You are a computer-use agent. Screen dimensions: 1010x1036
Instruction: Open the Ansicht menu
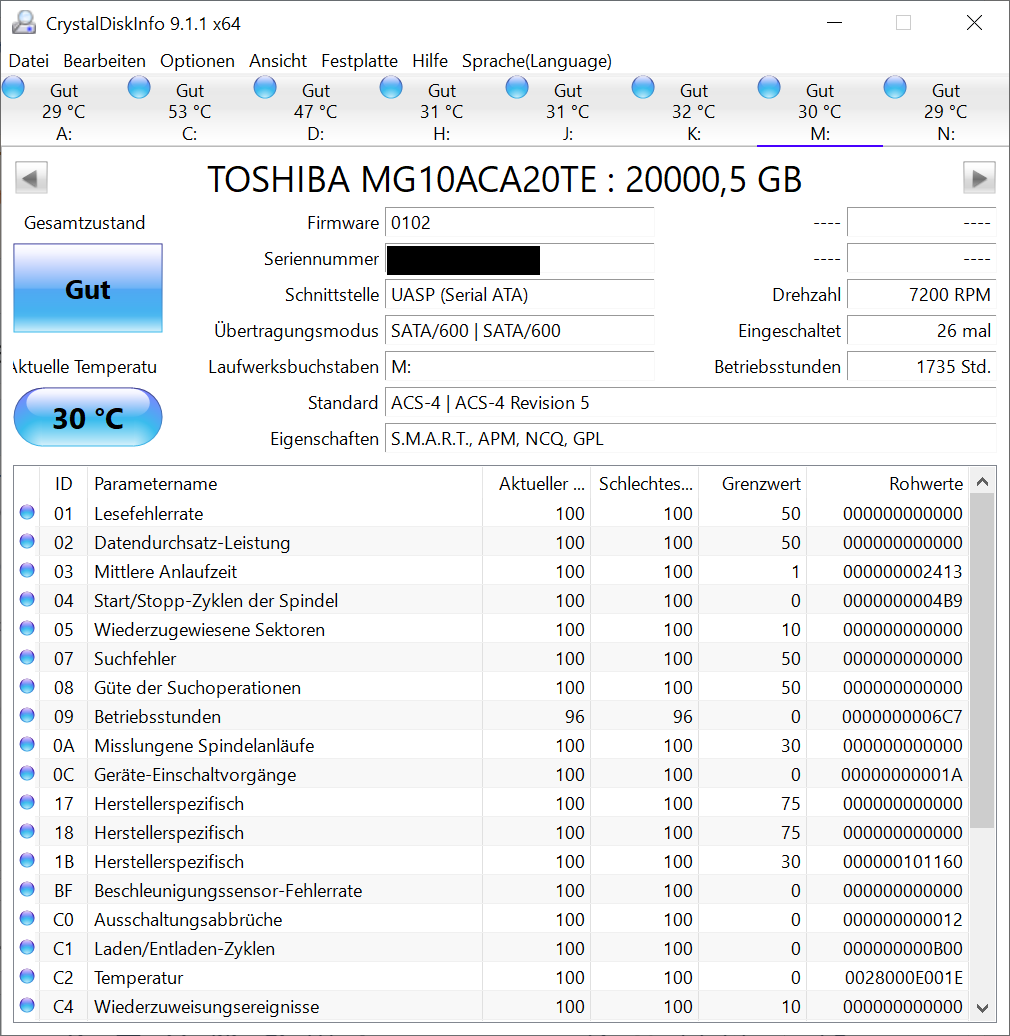coord(278,61)
